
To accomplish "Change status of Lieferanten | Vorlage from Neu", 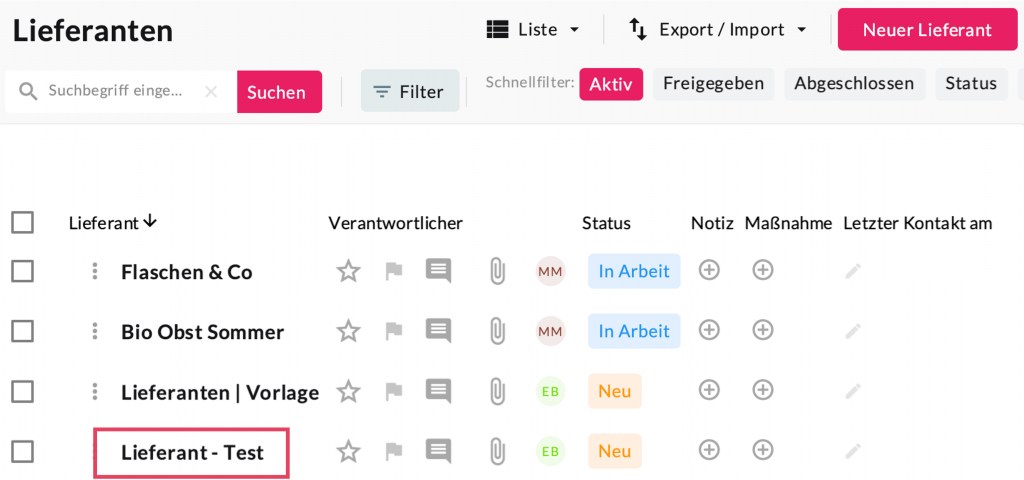I will click(614, 391).
